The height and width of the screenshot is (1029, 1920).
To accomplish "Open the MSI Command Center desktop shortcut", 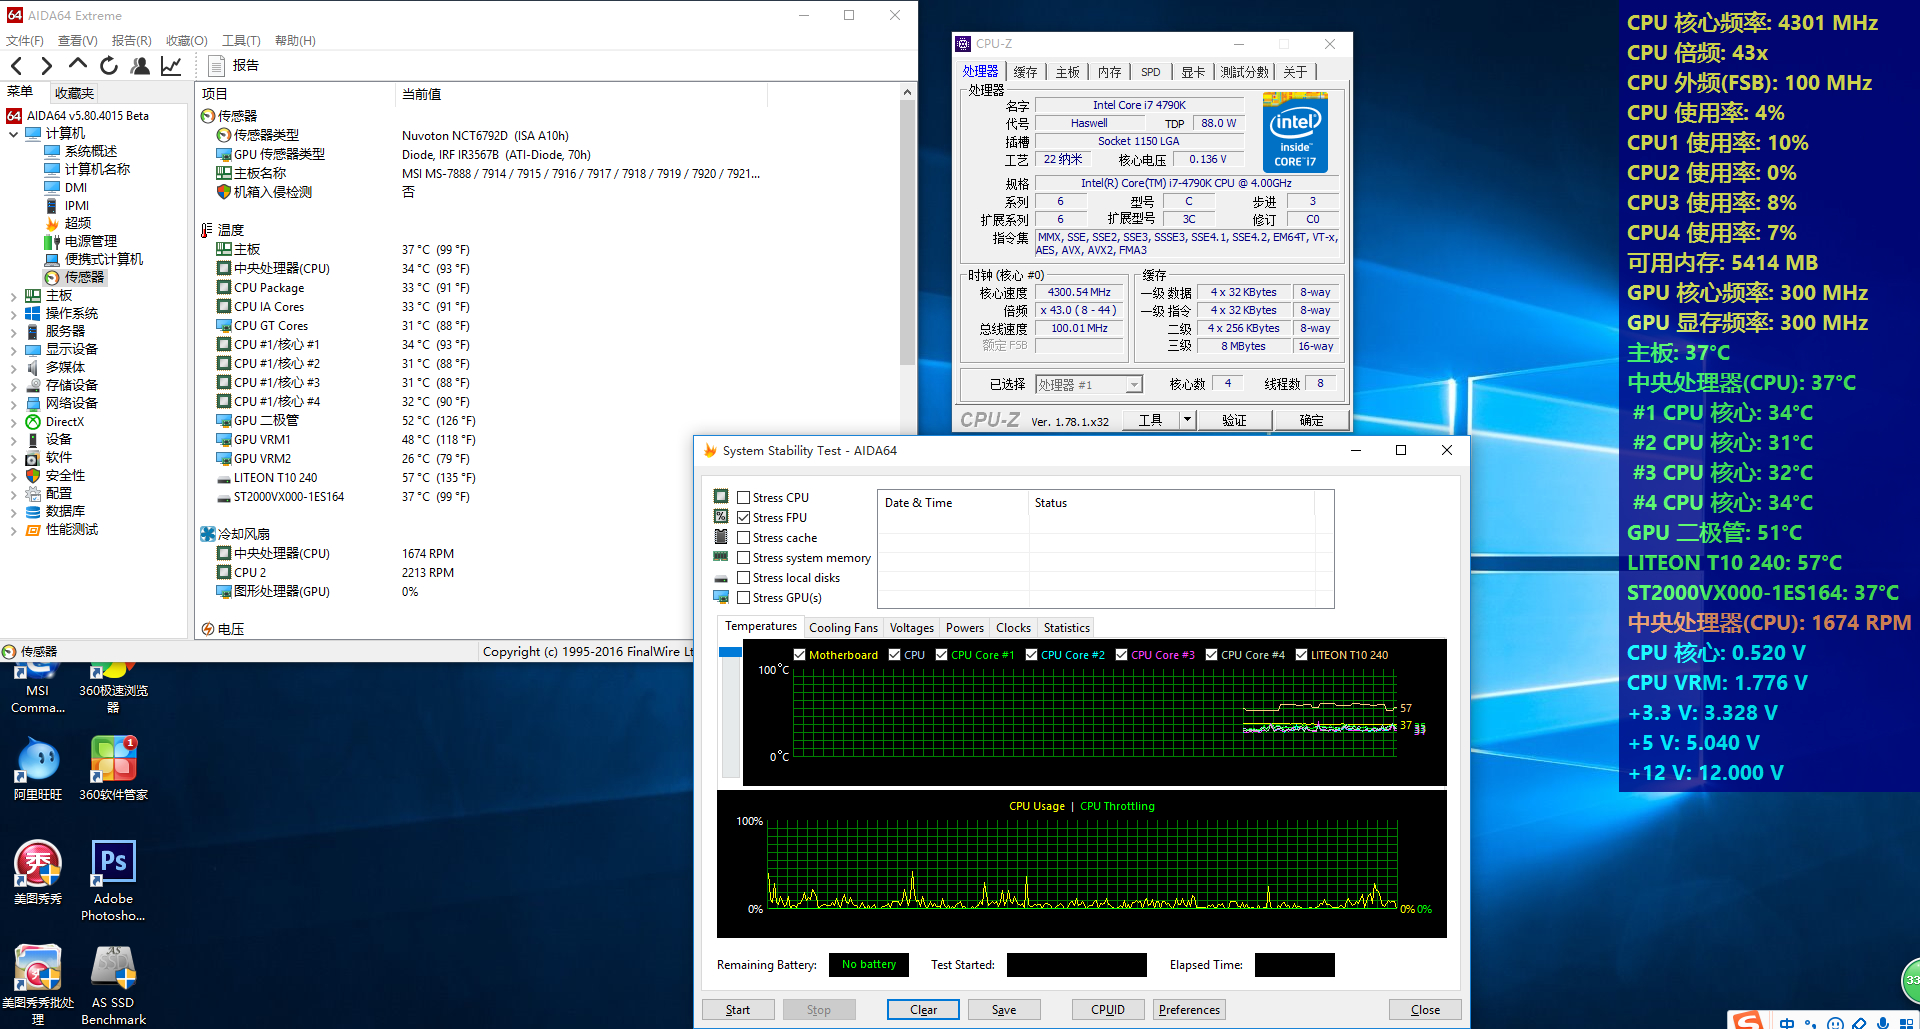I will coord(37,689).
